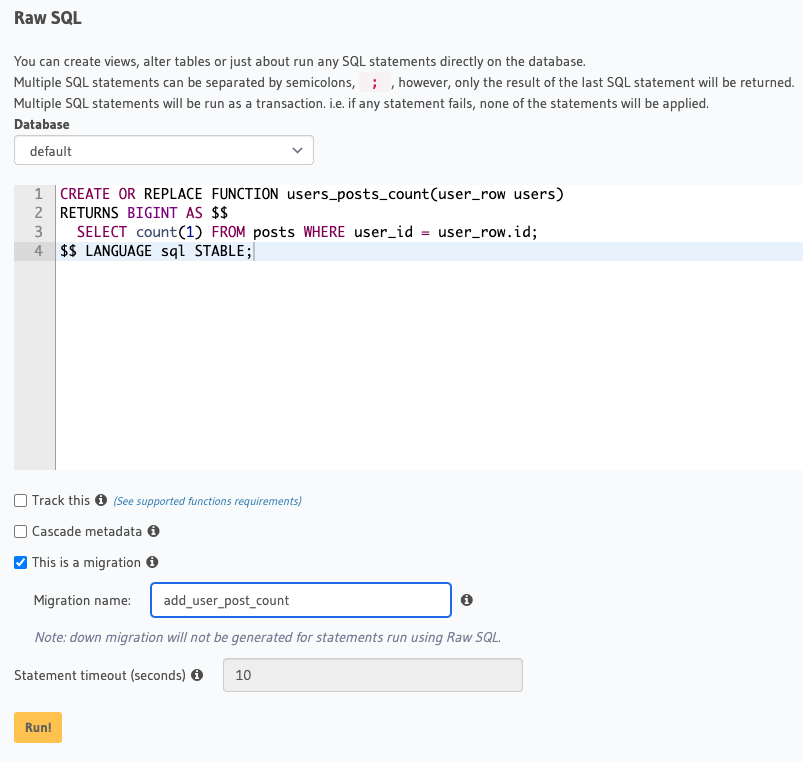Click the Statement timeout seconds field
Viewport: 803px width, 762px height.
(x=372, y=675)
